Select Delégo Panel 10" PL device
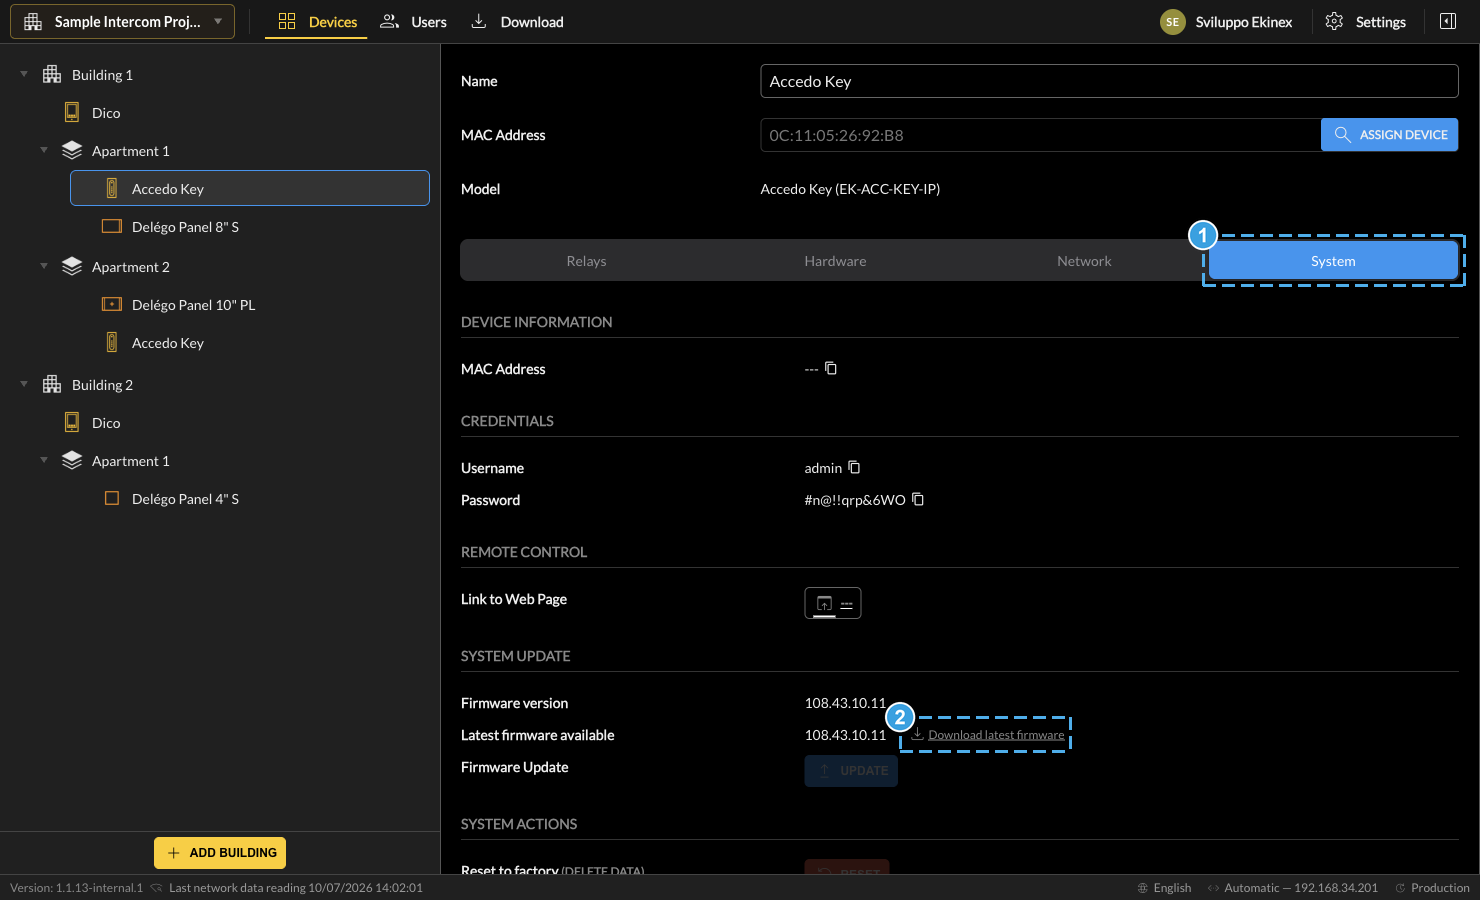The width and height of the screenshot is (1480, 900). tap(193, 305)
